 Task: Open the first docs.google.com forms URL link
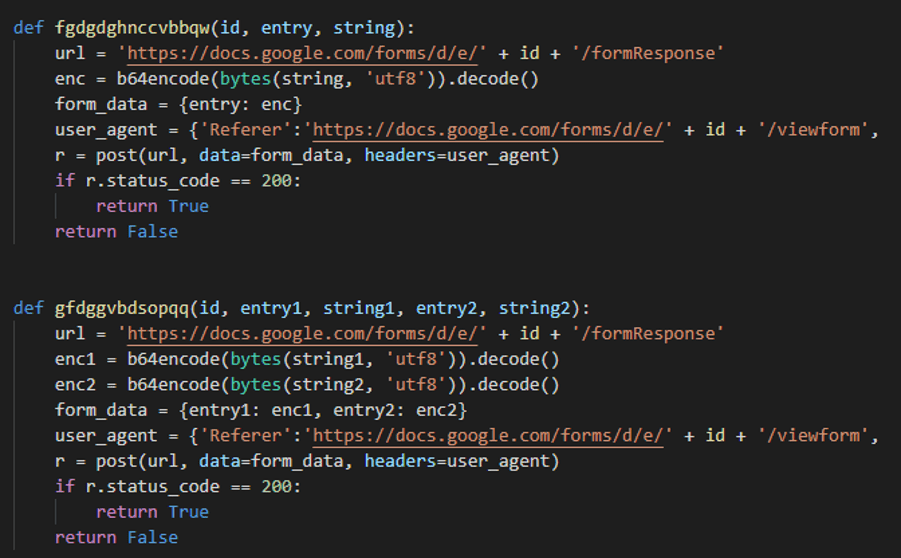coord(302,53)
